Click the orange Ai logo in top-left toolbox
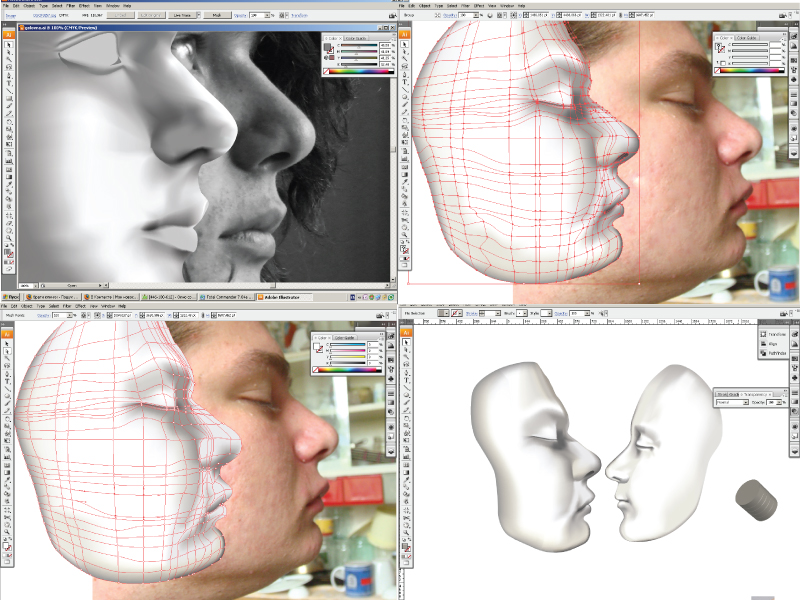This screenshot has width=800, height=600. (8, 33)
